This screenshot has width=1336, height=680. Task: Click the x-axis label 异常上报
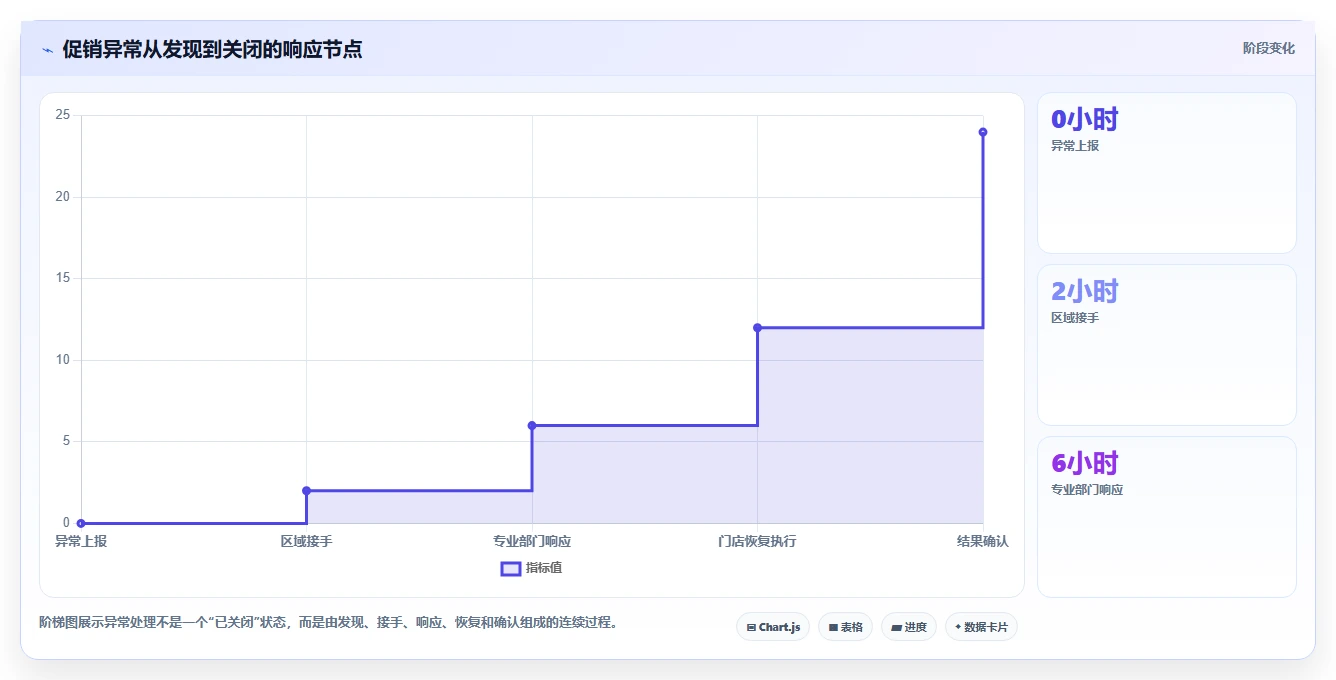(81, 541)
